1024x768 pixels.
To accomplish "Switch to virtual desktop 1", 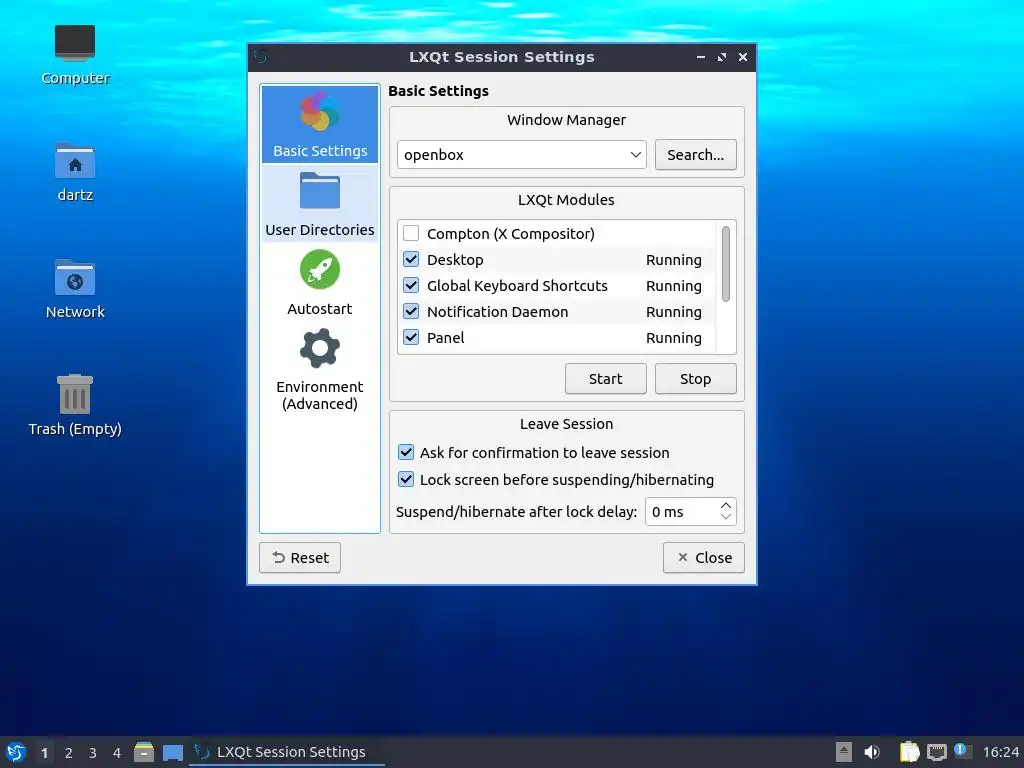I will pyautogui.click(x=44, y=752).
